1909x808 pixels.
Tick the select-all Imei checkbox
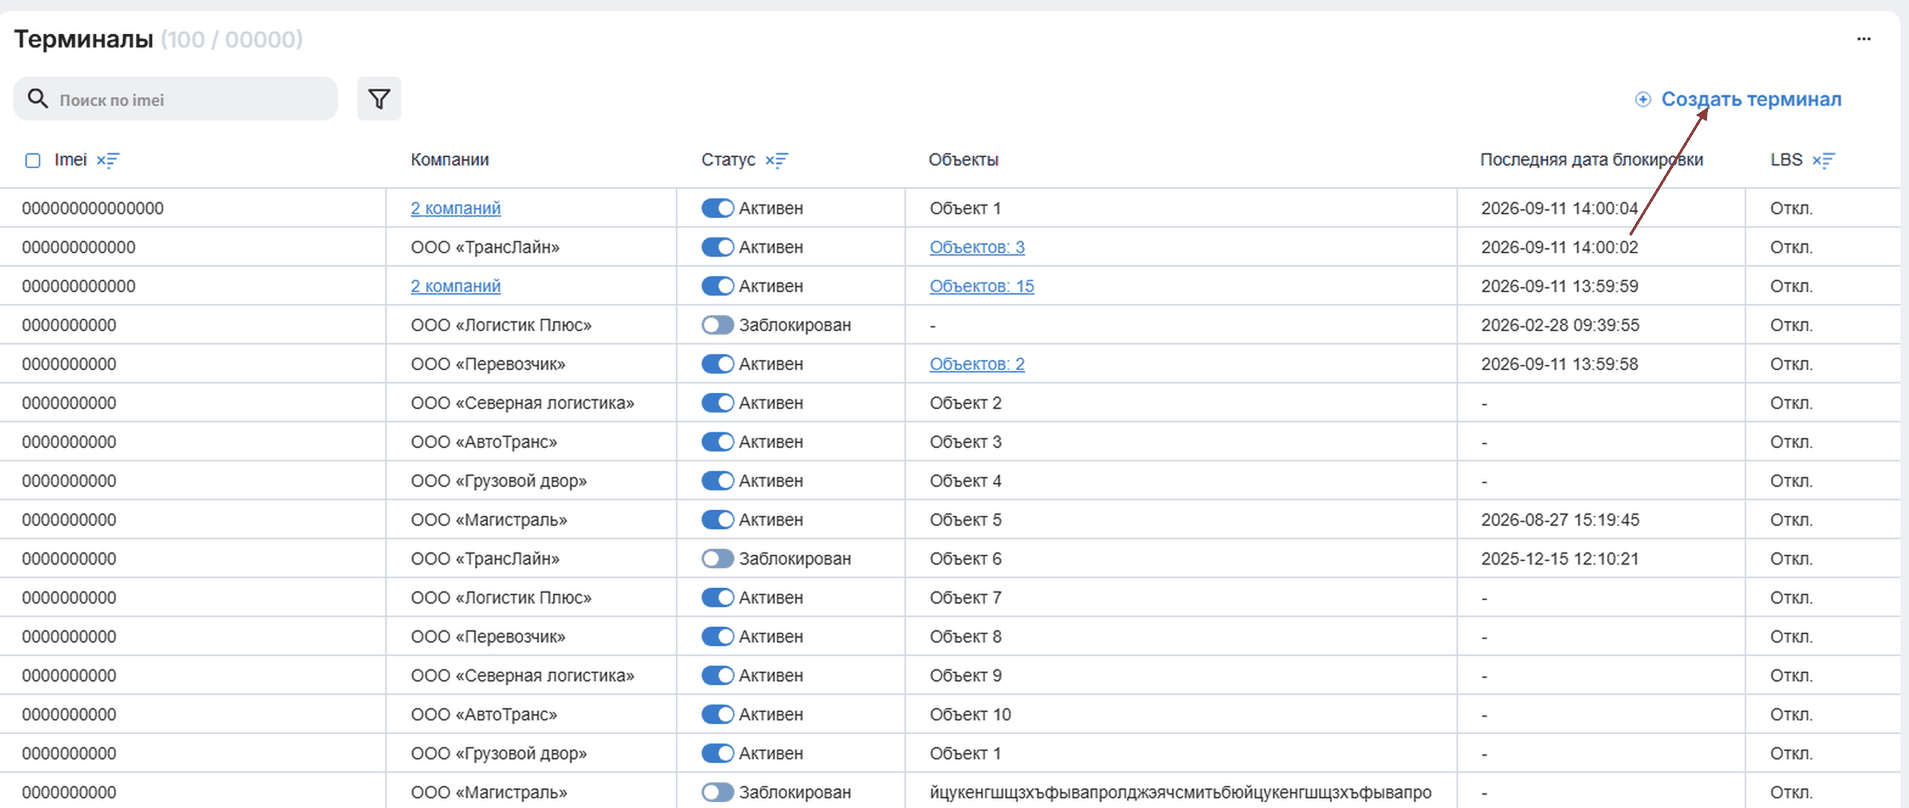[33, 160]
